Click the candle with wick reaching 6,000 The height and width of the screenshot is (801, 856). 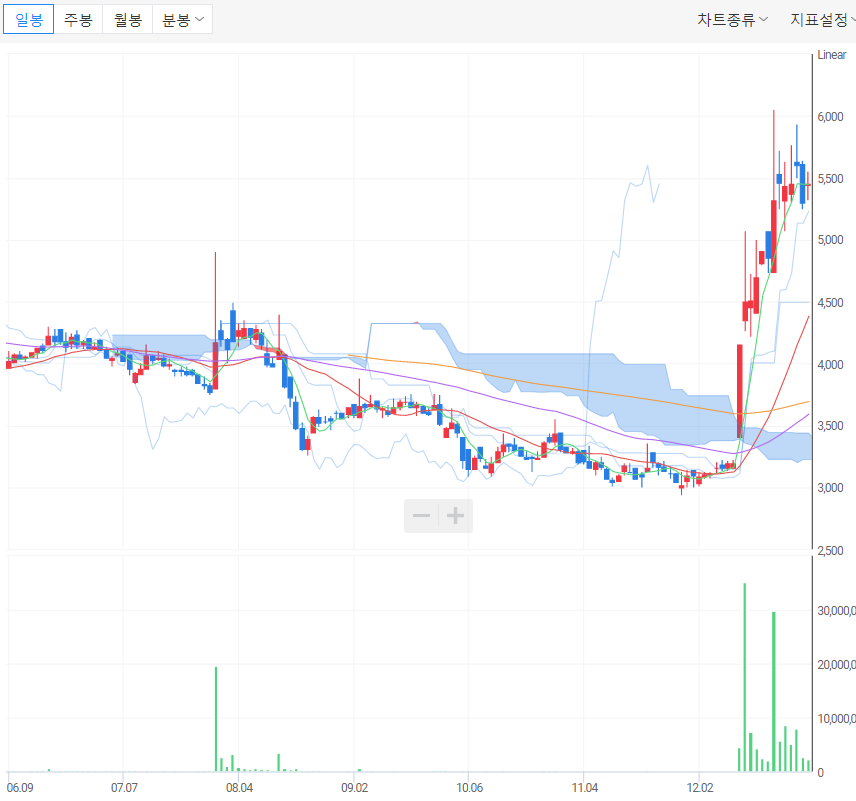click(x=774, y=236)
